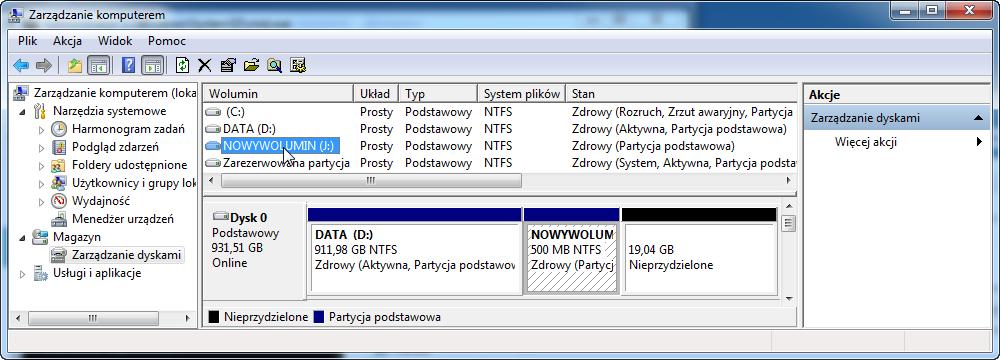Click the Akcje pane header
The image size is (1000, 360).
tap(897, 94)
